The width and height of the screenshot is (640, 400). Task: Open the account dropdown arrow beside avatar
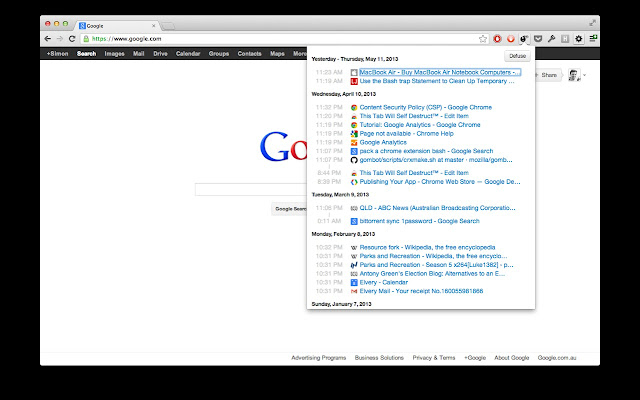point(584,75)
